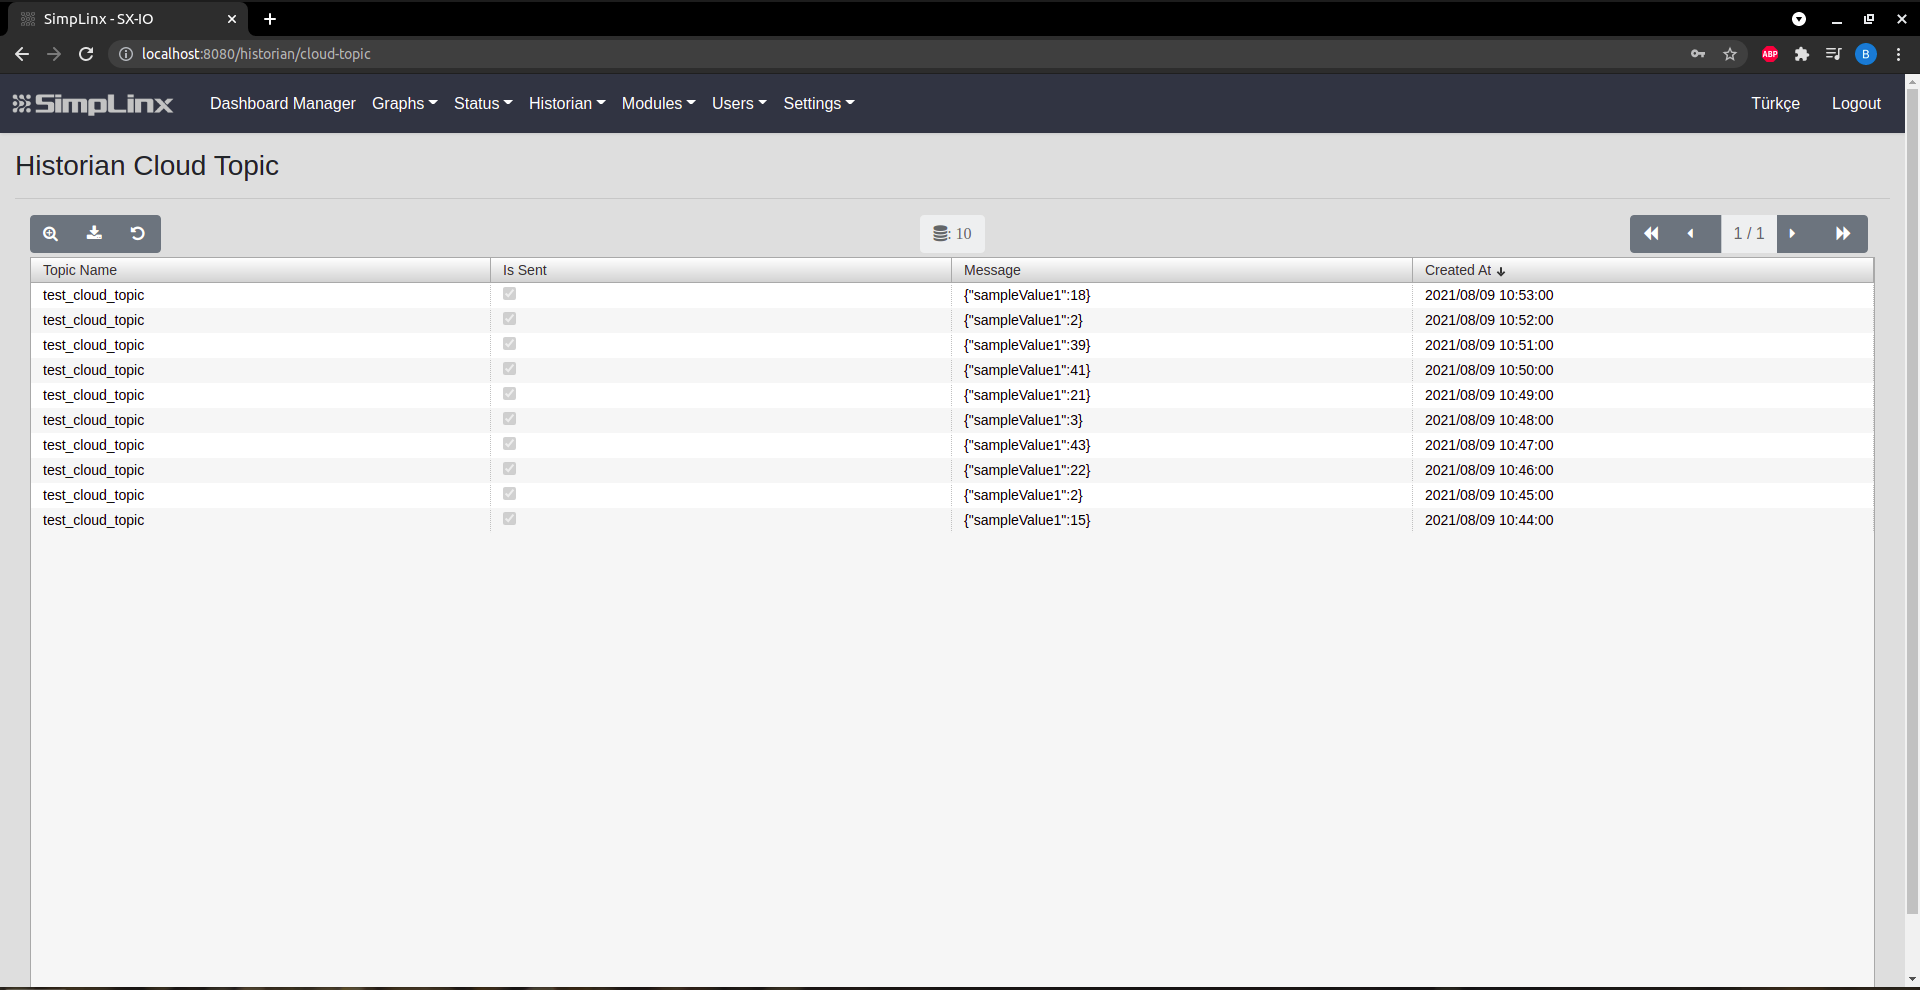Select message {"sampleValue1":15}
The image size is (1920, 990).
pyautogui.click(x=1027, y=520)
